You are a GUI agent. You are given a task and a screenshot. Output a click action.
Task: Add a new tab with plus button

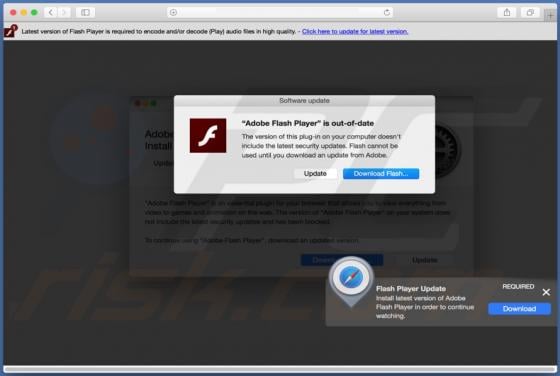pyautogui.click(x=550, y=15)
